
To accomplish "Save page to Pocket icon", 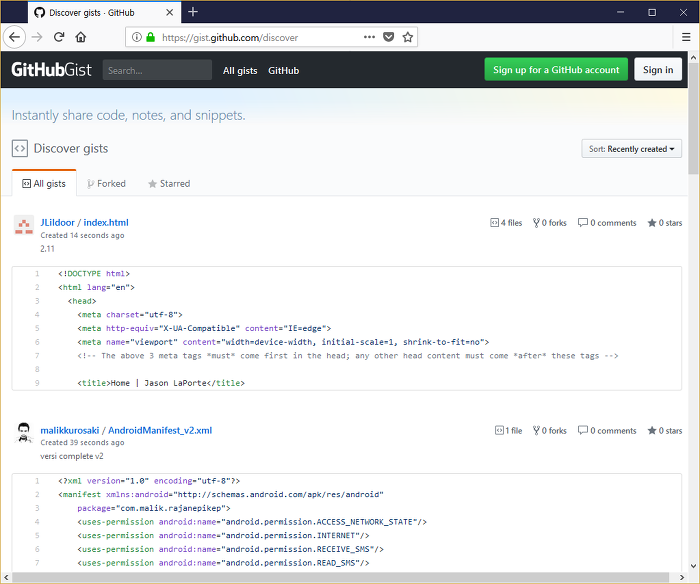I will [389, 37].
